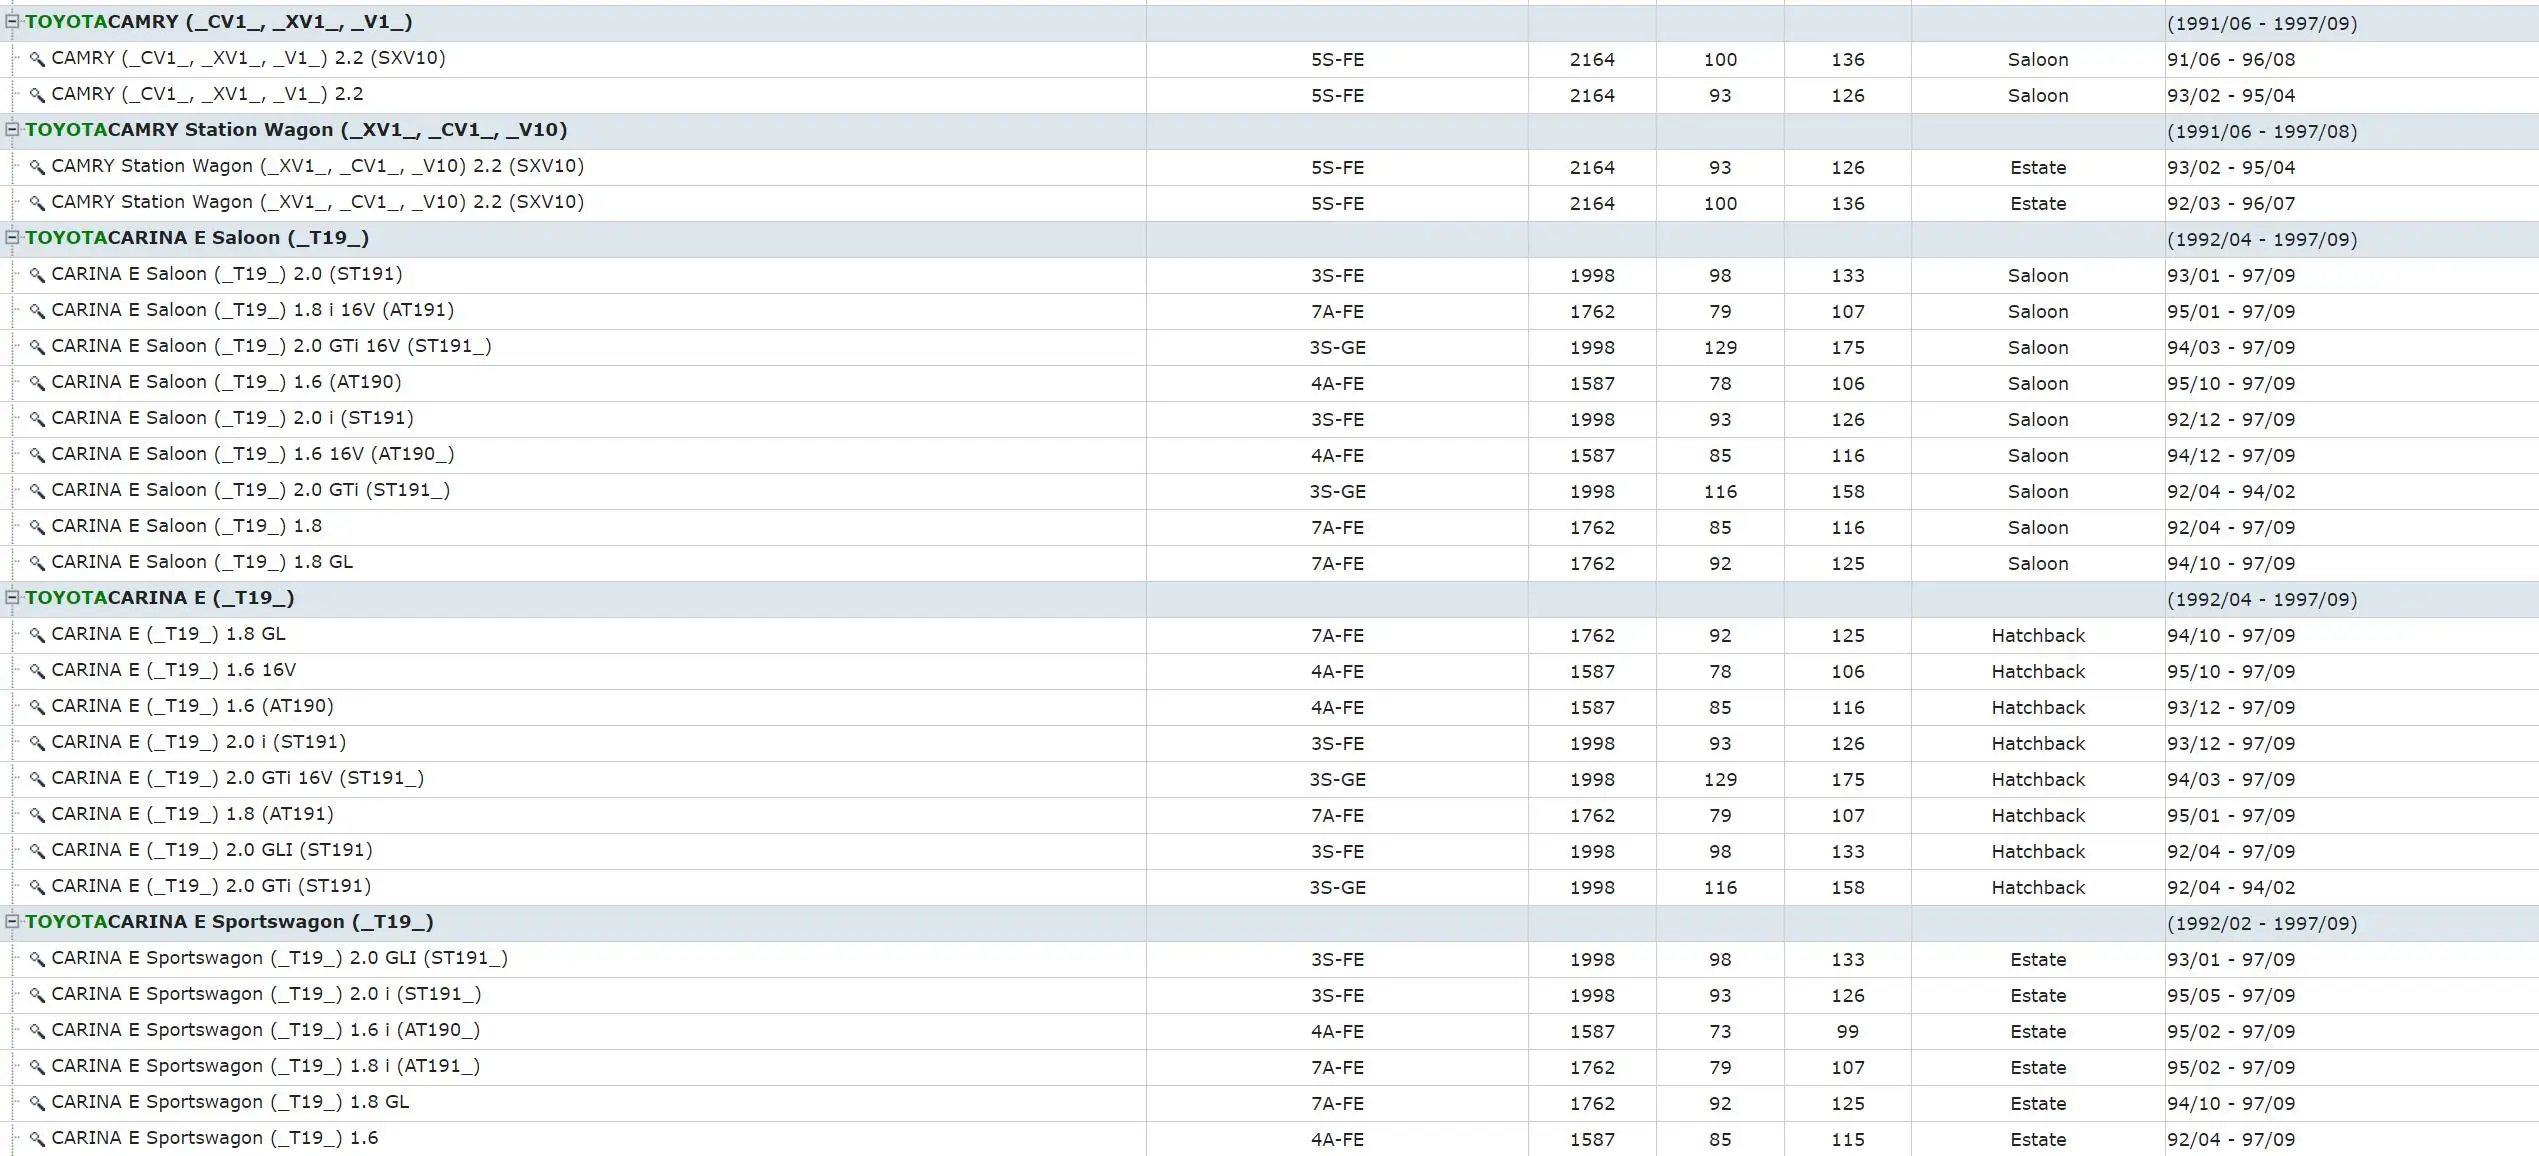Open magnifier for CARINA E (_T19_) 2.0 GLI (ST191)
Image resolution: width=2539 pixels, height=1156 pixels.
37,851
